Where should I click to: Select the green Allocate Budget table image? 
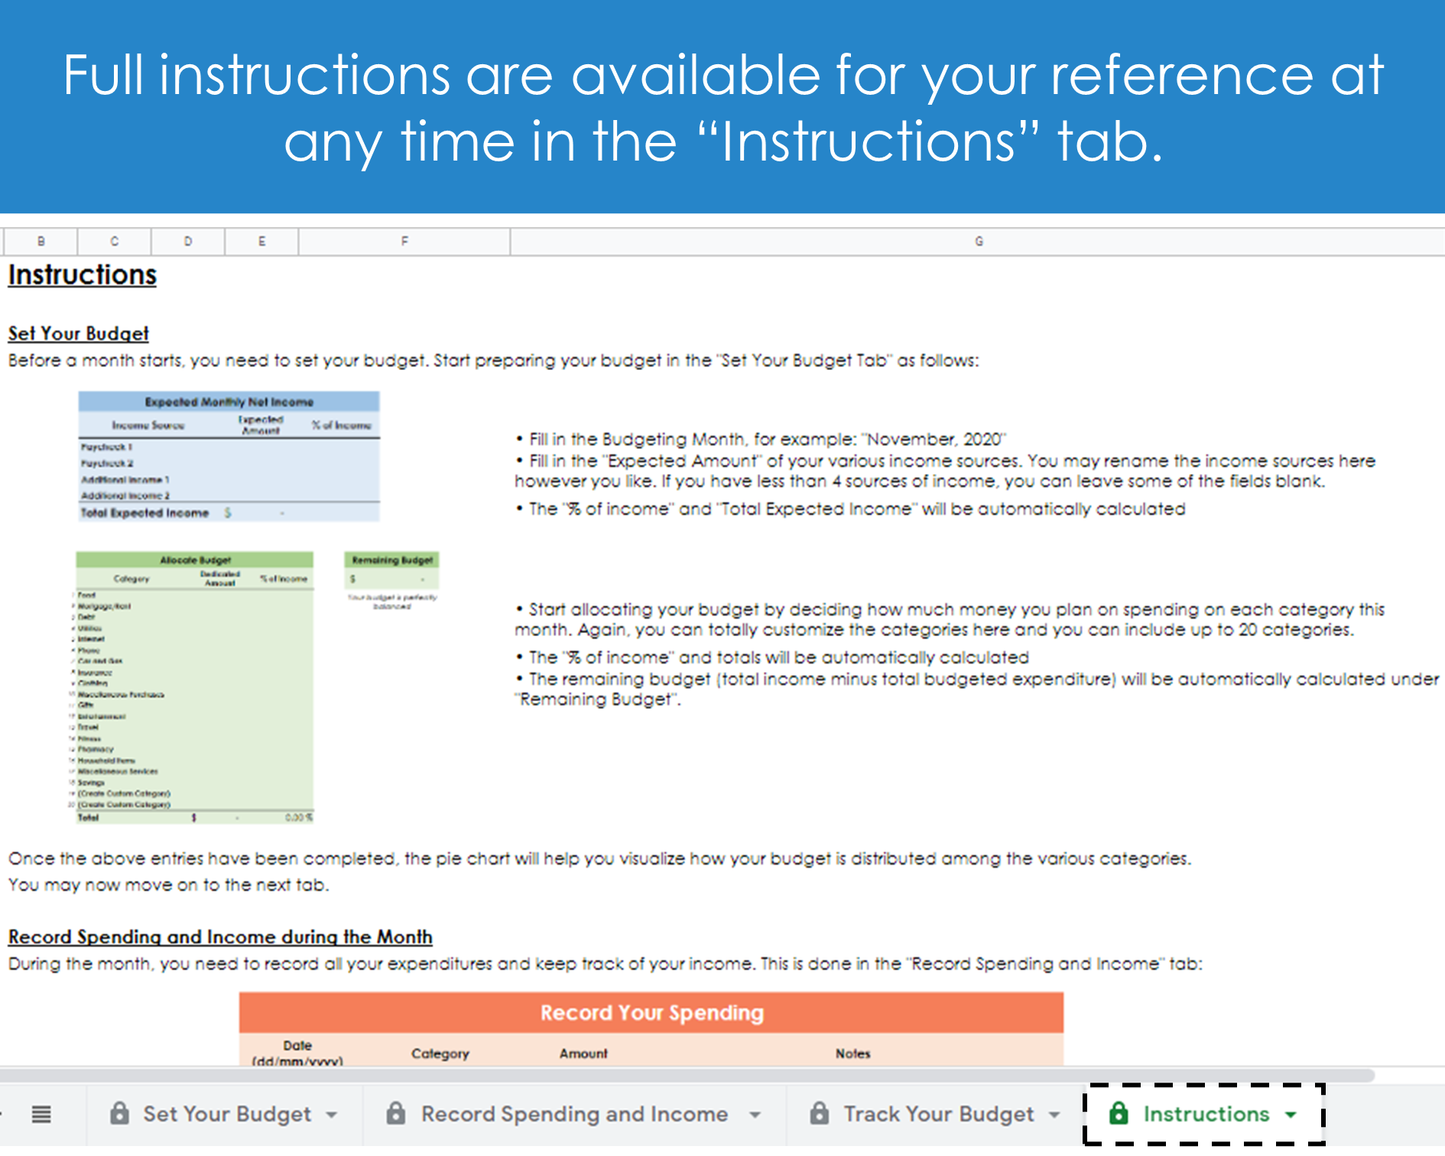click(195, 687)
